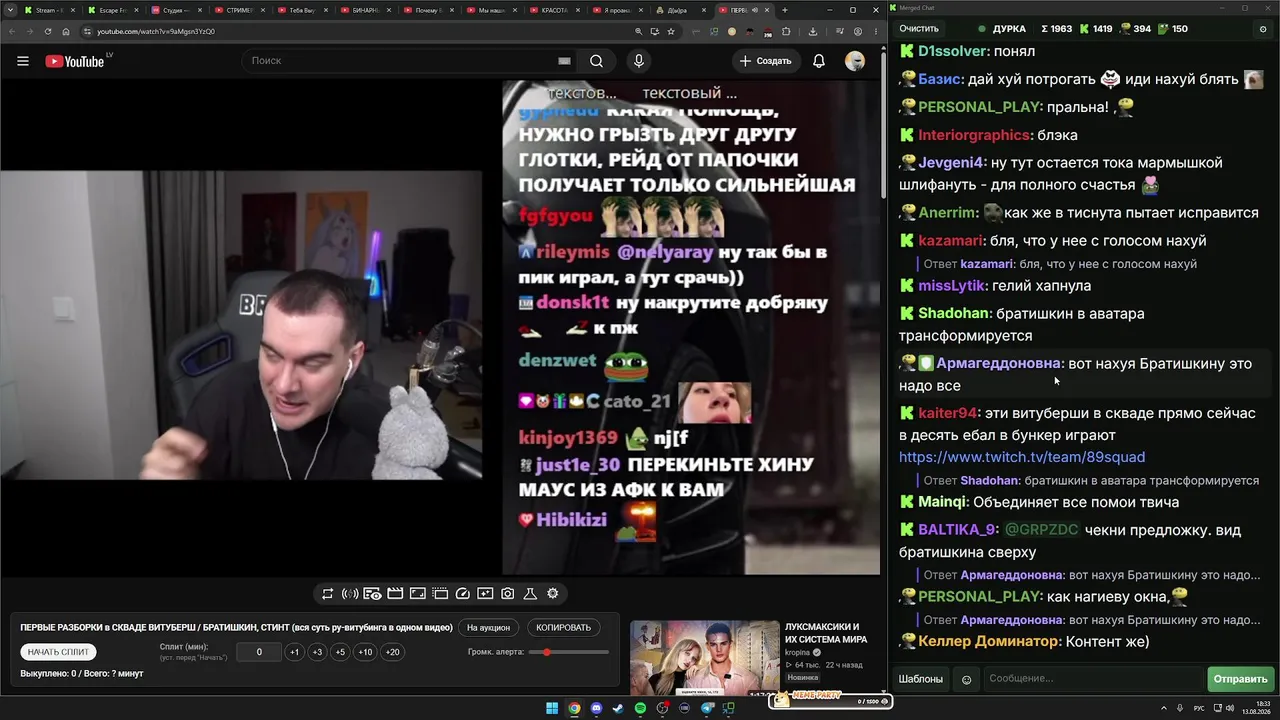Open Telegram from the taskbar

pyautogui.click(x=707, y=708)
